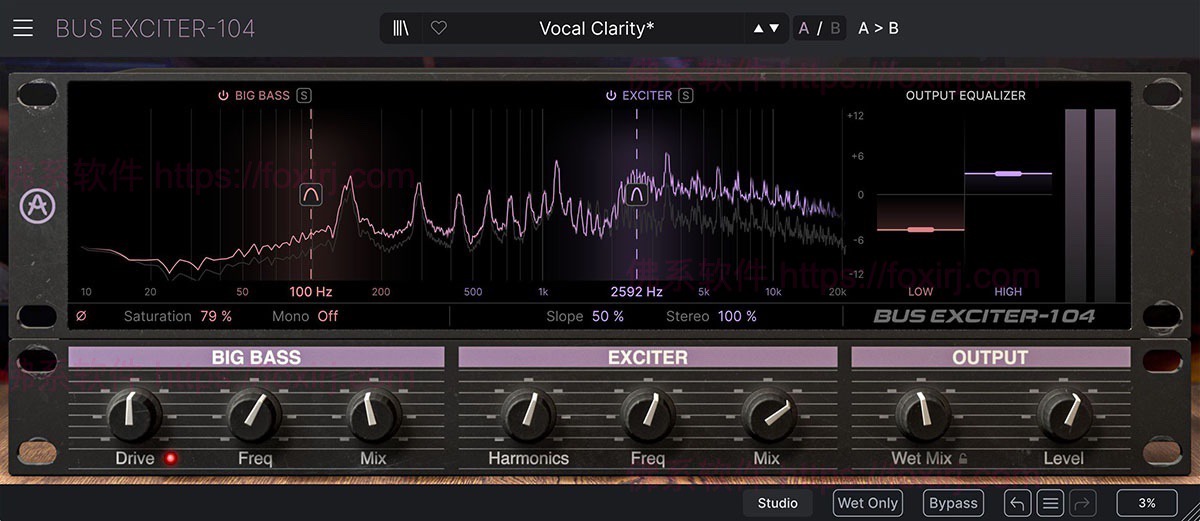Select the next preset with down arrow

coord(773,28)
